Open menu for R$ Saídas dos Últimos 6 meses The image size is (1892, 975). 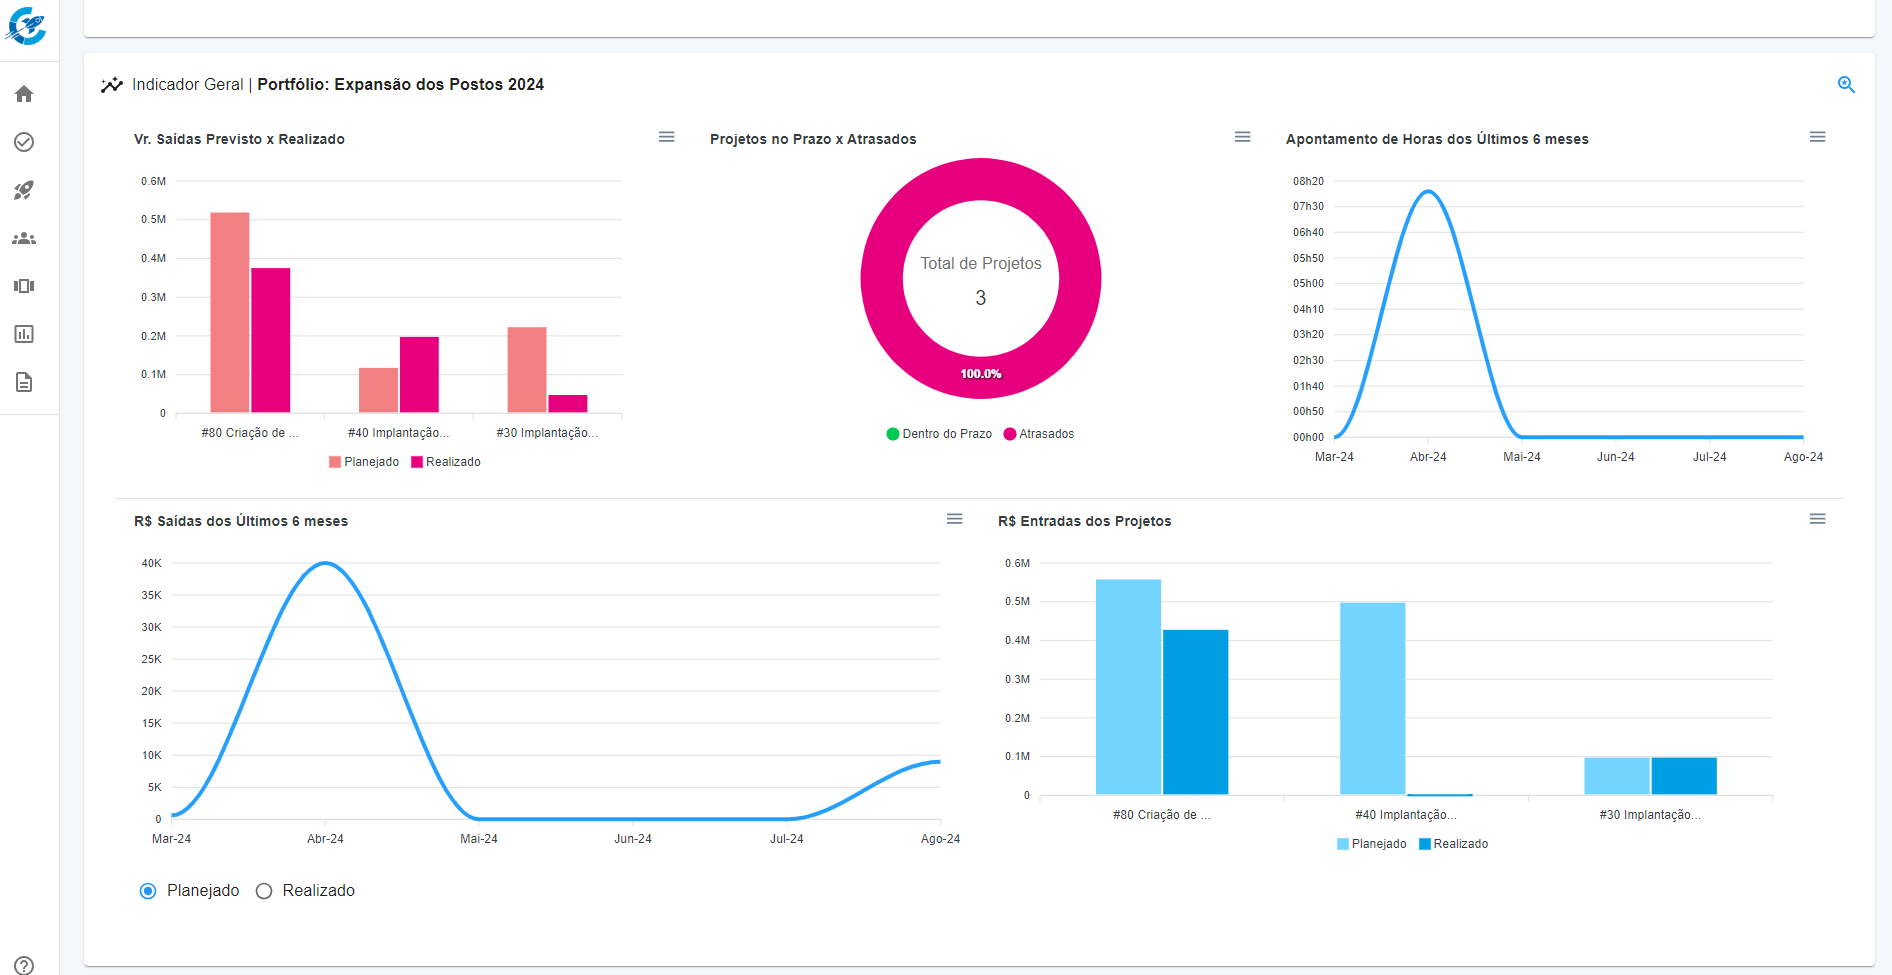955,519
